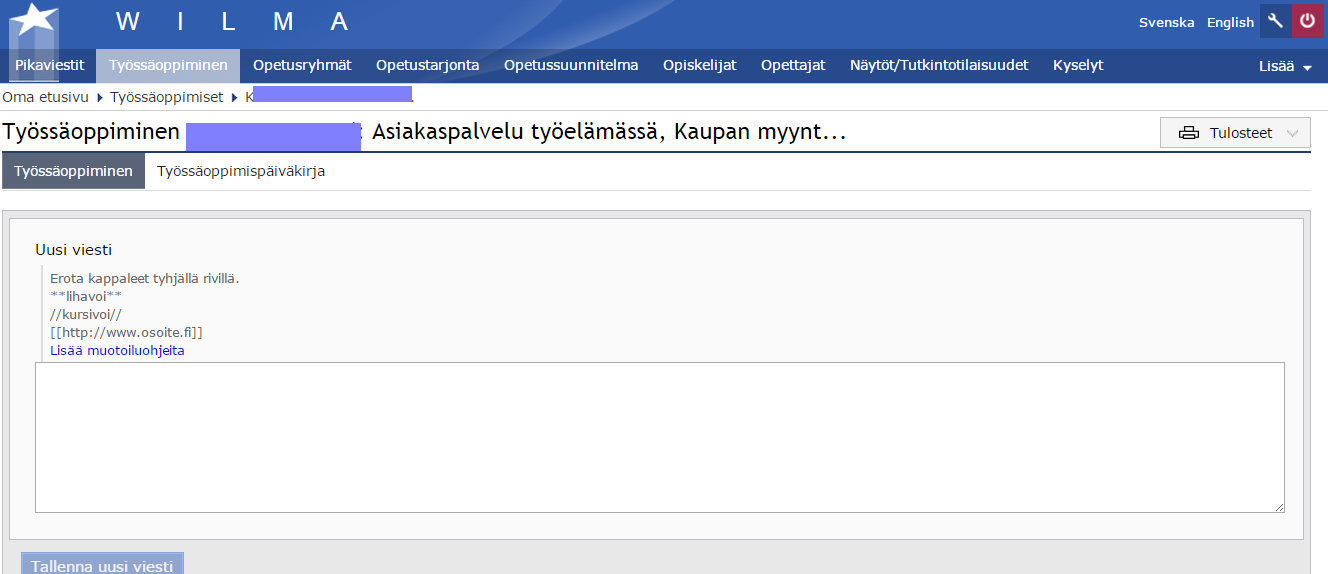Click the Oma etusivu breadcrumb
The height and width of the screenshot is (574, 1328).
[46, 97]
